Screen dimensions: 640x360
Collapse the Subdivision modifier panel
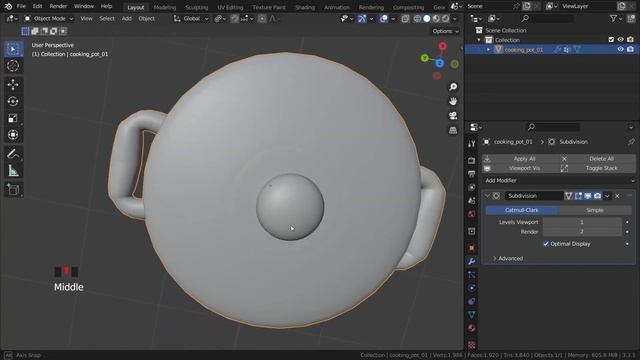click(x=487, y=196)
